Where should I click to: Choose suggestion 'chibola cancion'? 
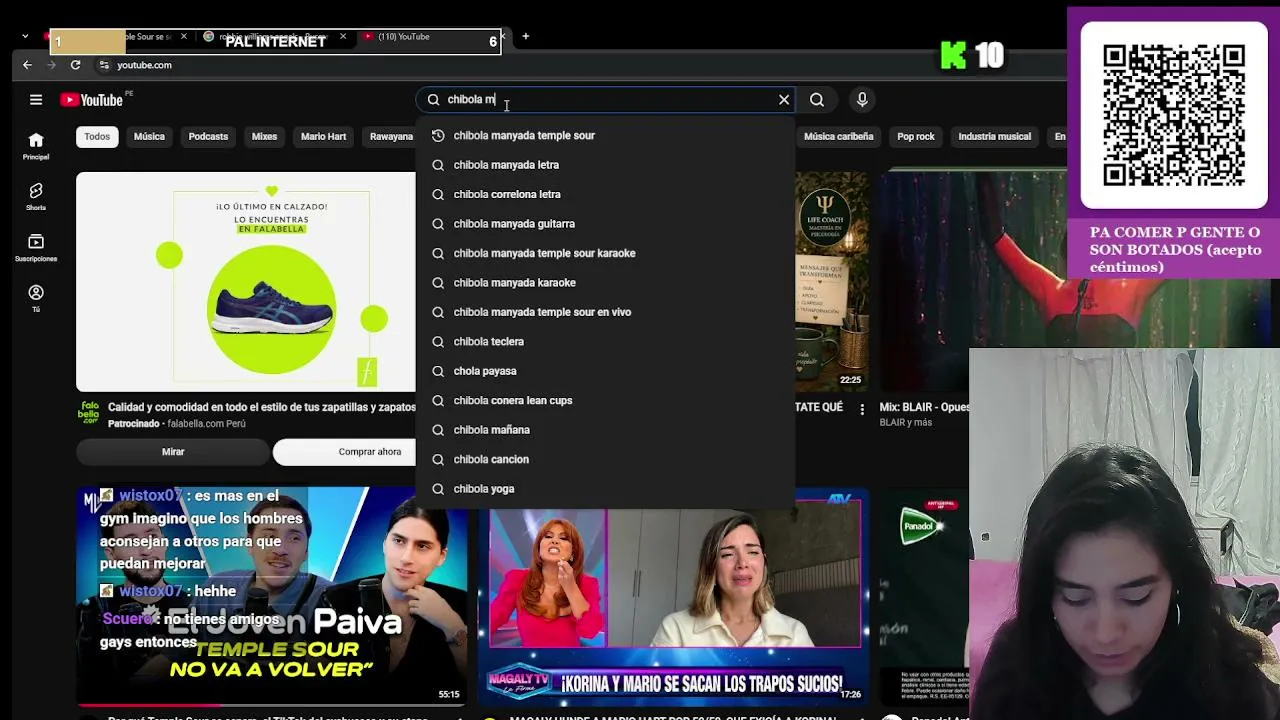click(x=606, y=459)
